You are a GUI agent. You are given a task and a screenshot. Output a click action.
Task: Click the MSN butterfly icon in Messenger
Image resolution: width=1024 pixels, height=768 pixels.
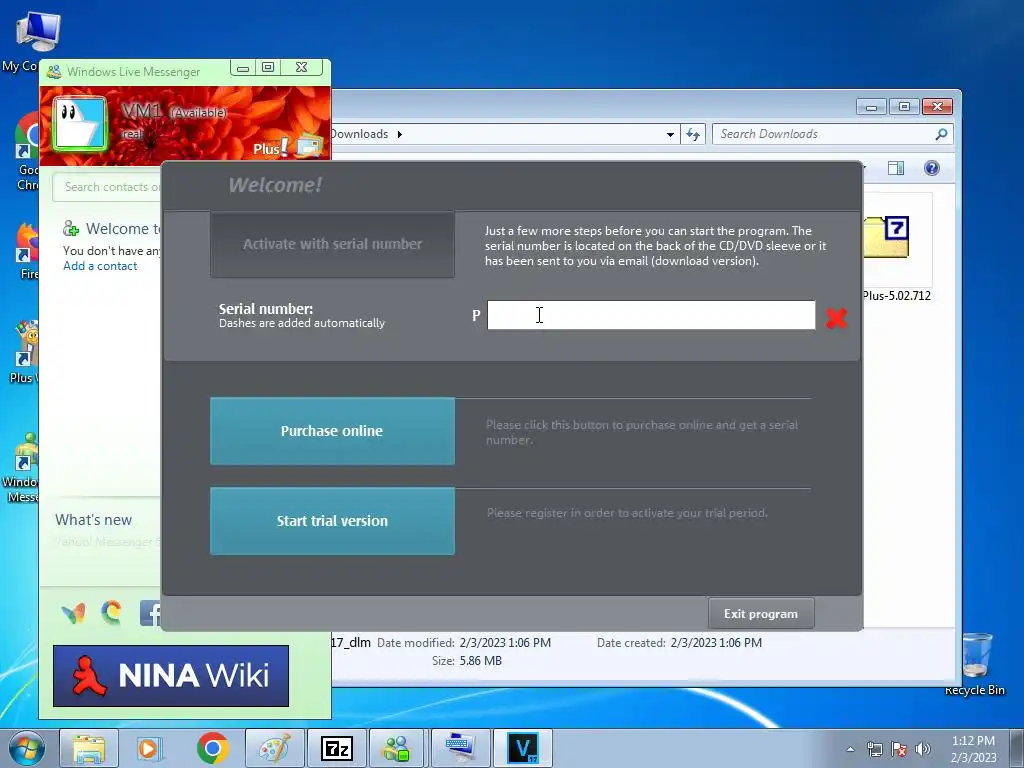[73, 613]
